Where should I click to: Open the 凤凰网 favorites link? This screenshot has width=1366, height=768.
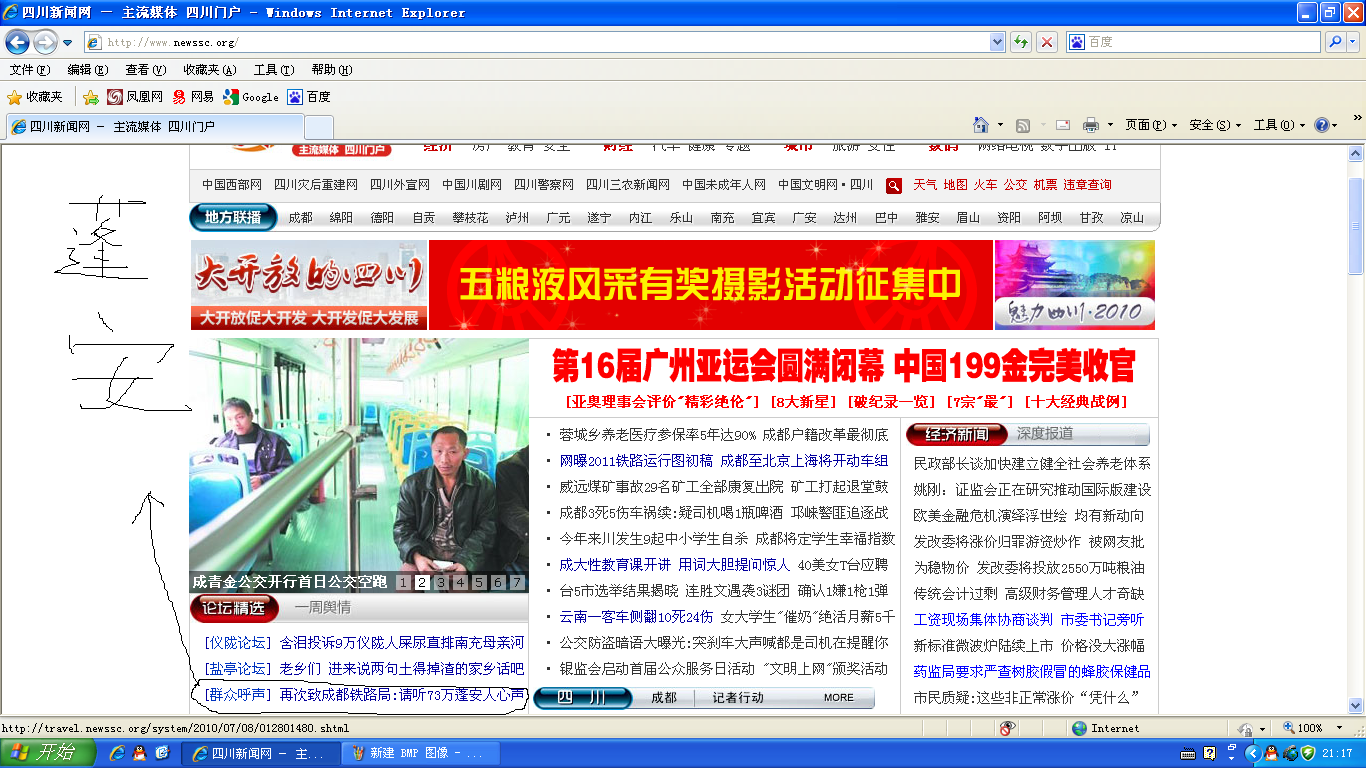pos(135,97)
